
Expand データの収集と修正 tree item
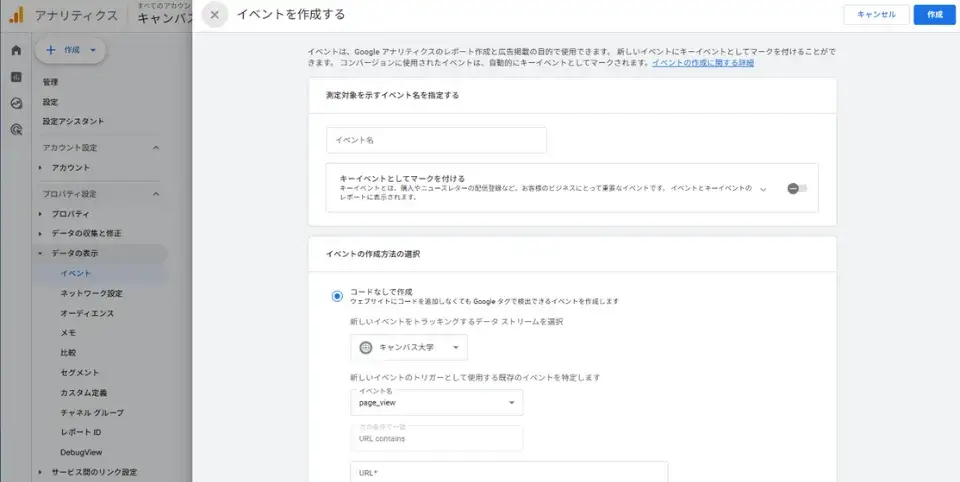(40, 233)
